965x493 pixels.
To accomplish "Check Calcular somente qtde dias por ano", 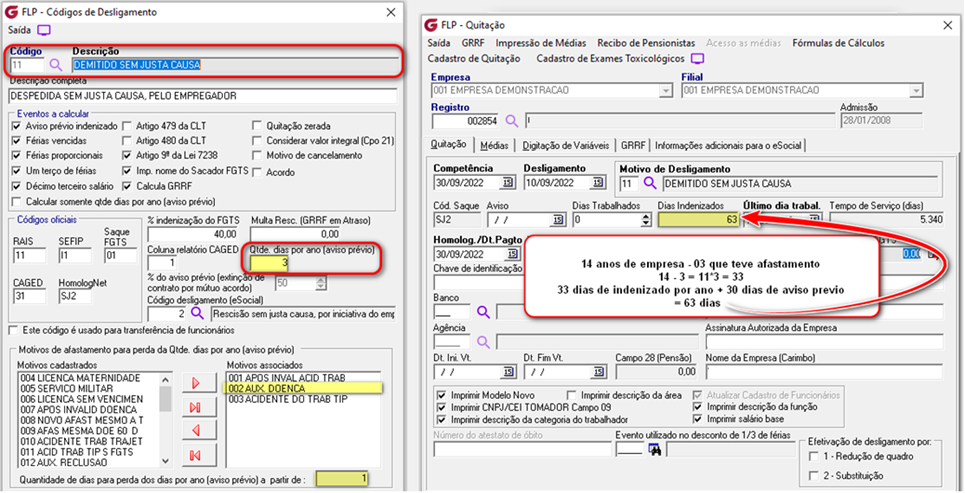I will pos(17,202).
